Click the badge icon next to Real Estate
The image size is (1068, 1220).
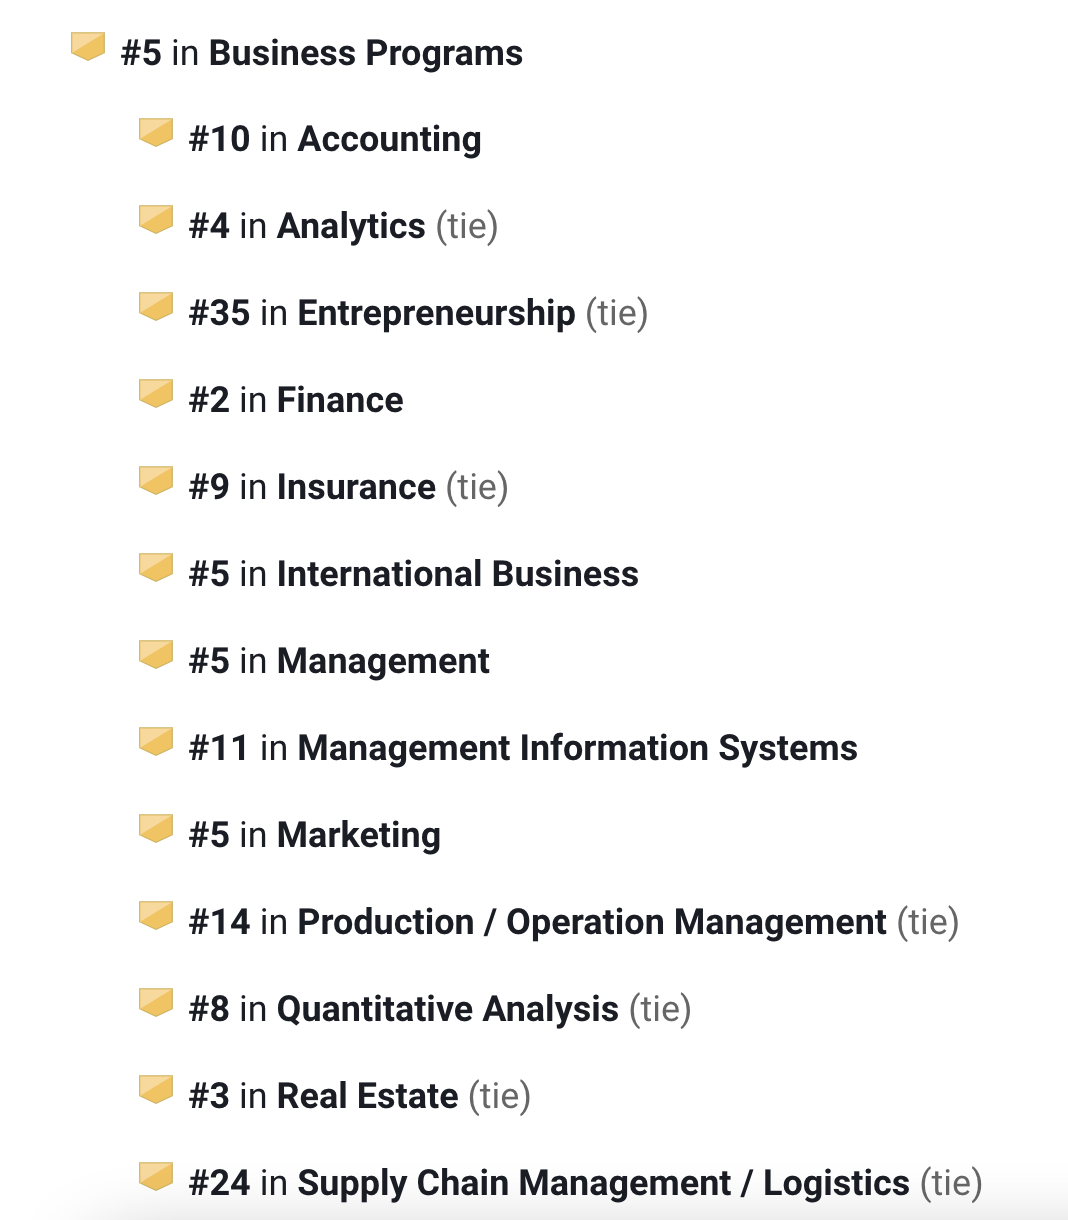pyautogui.click(x=156, y=1089)
